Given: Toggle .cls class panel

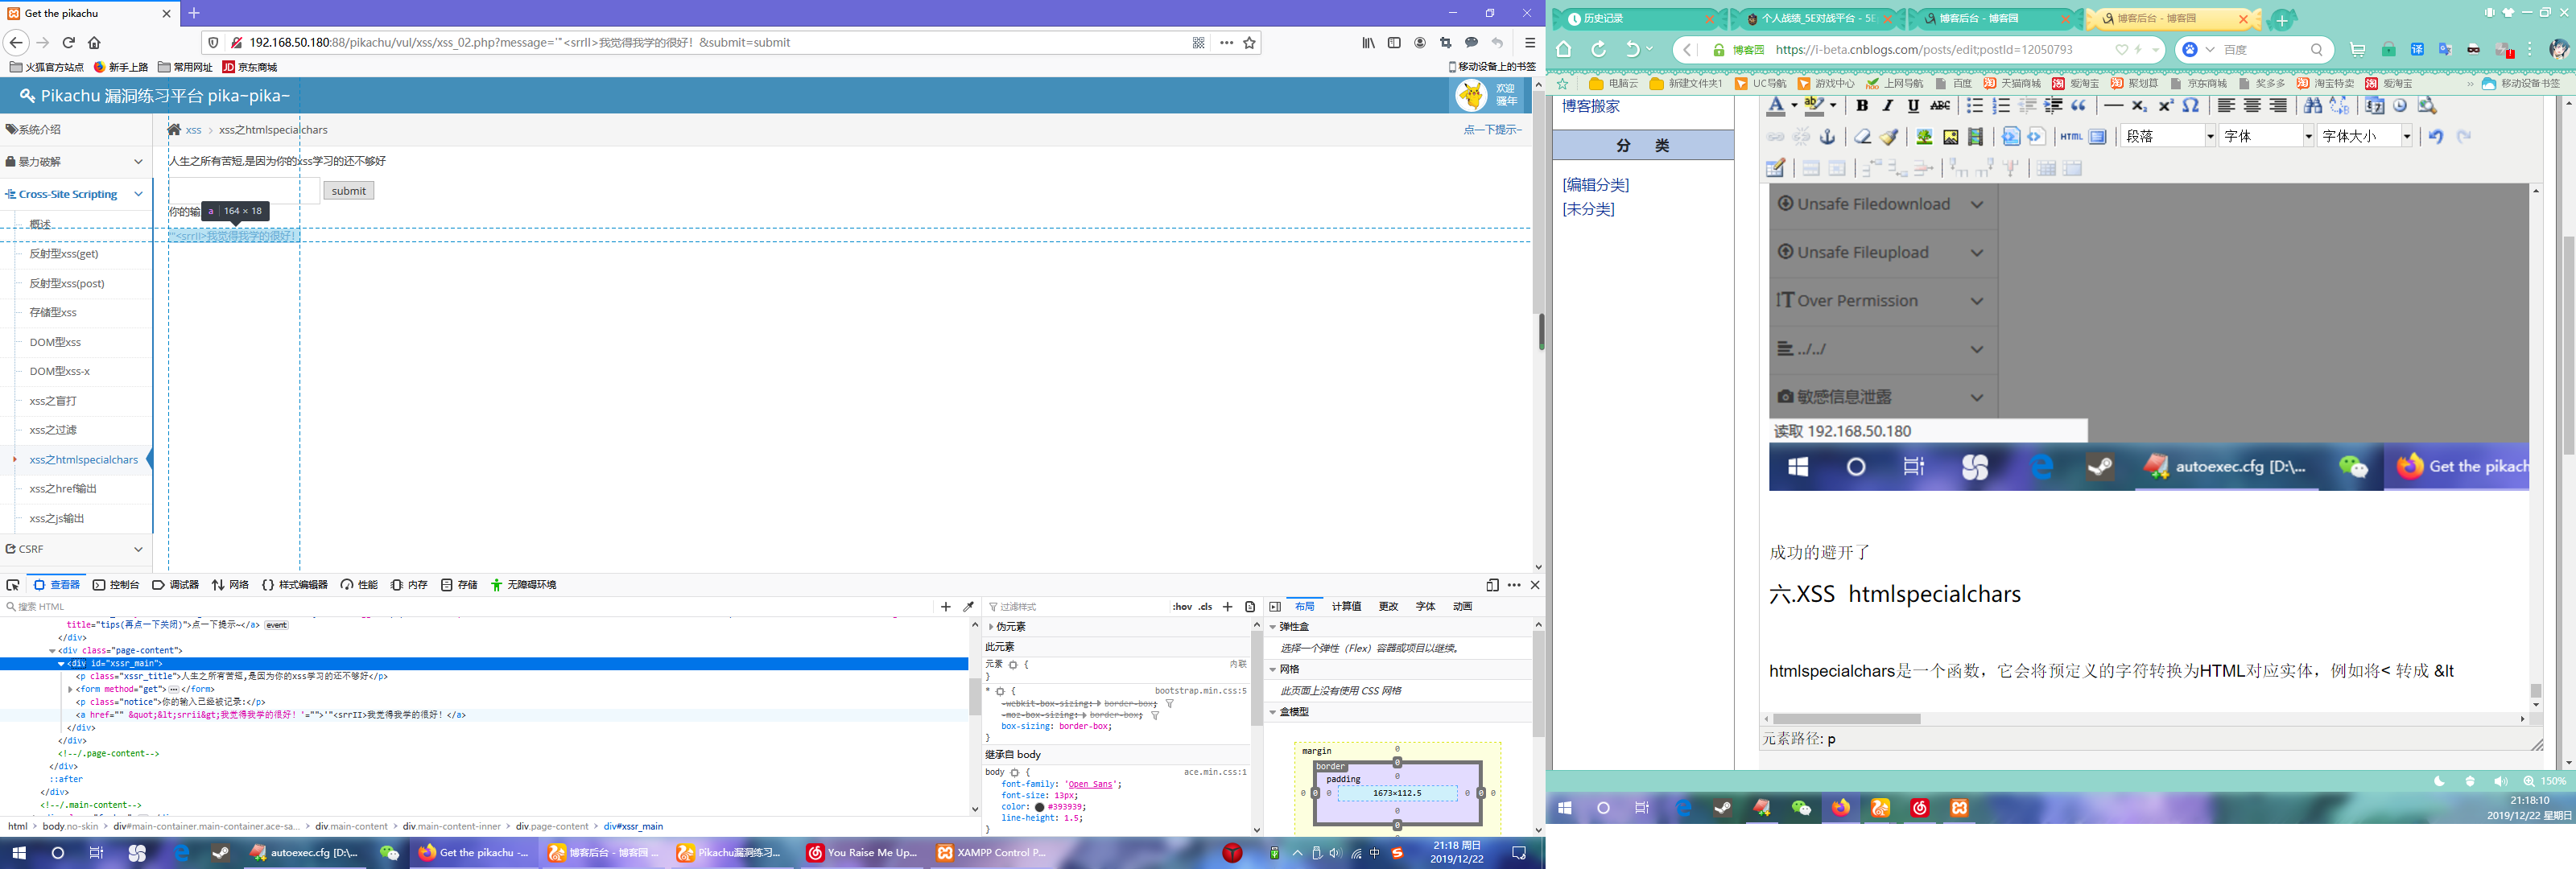Looking at the screenshot, I should coord(1205,607).
